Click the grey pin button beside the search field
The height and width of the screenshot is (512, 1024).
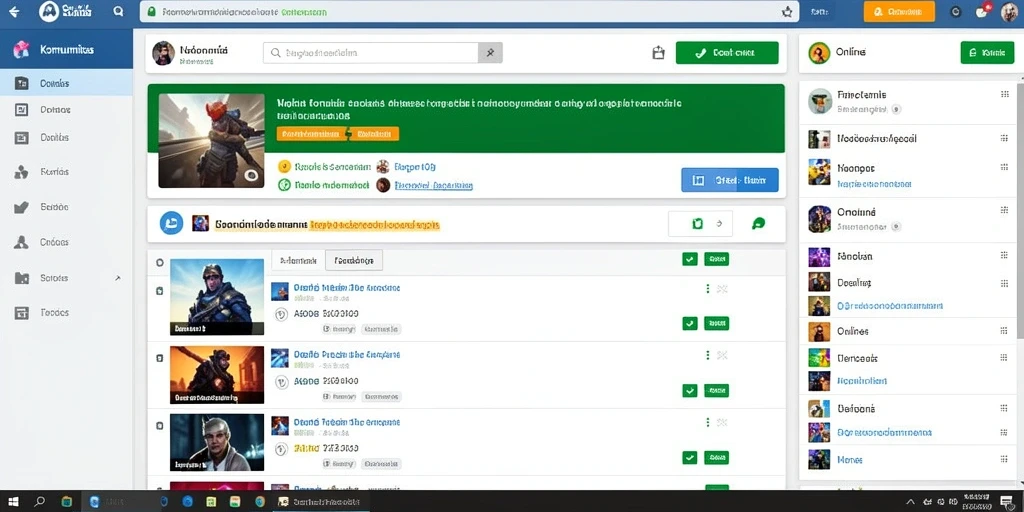click(490, 53)
